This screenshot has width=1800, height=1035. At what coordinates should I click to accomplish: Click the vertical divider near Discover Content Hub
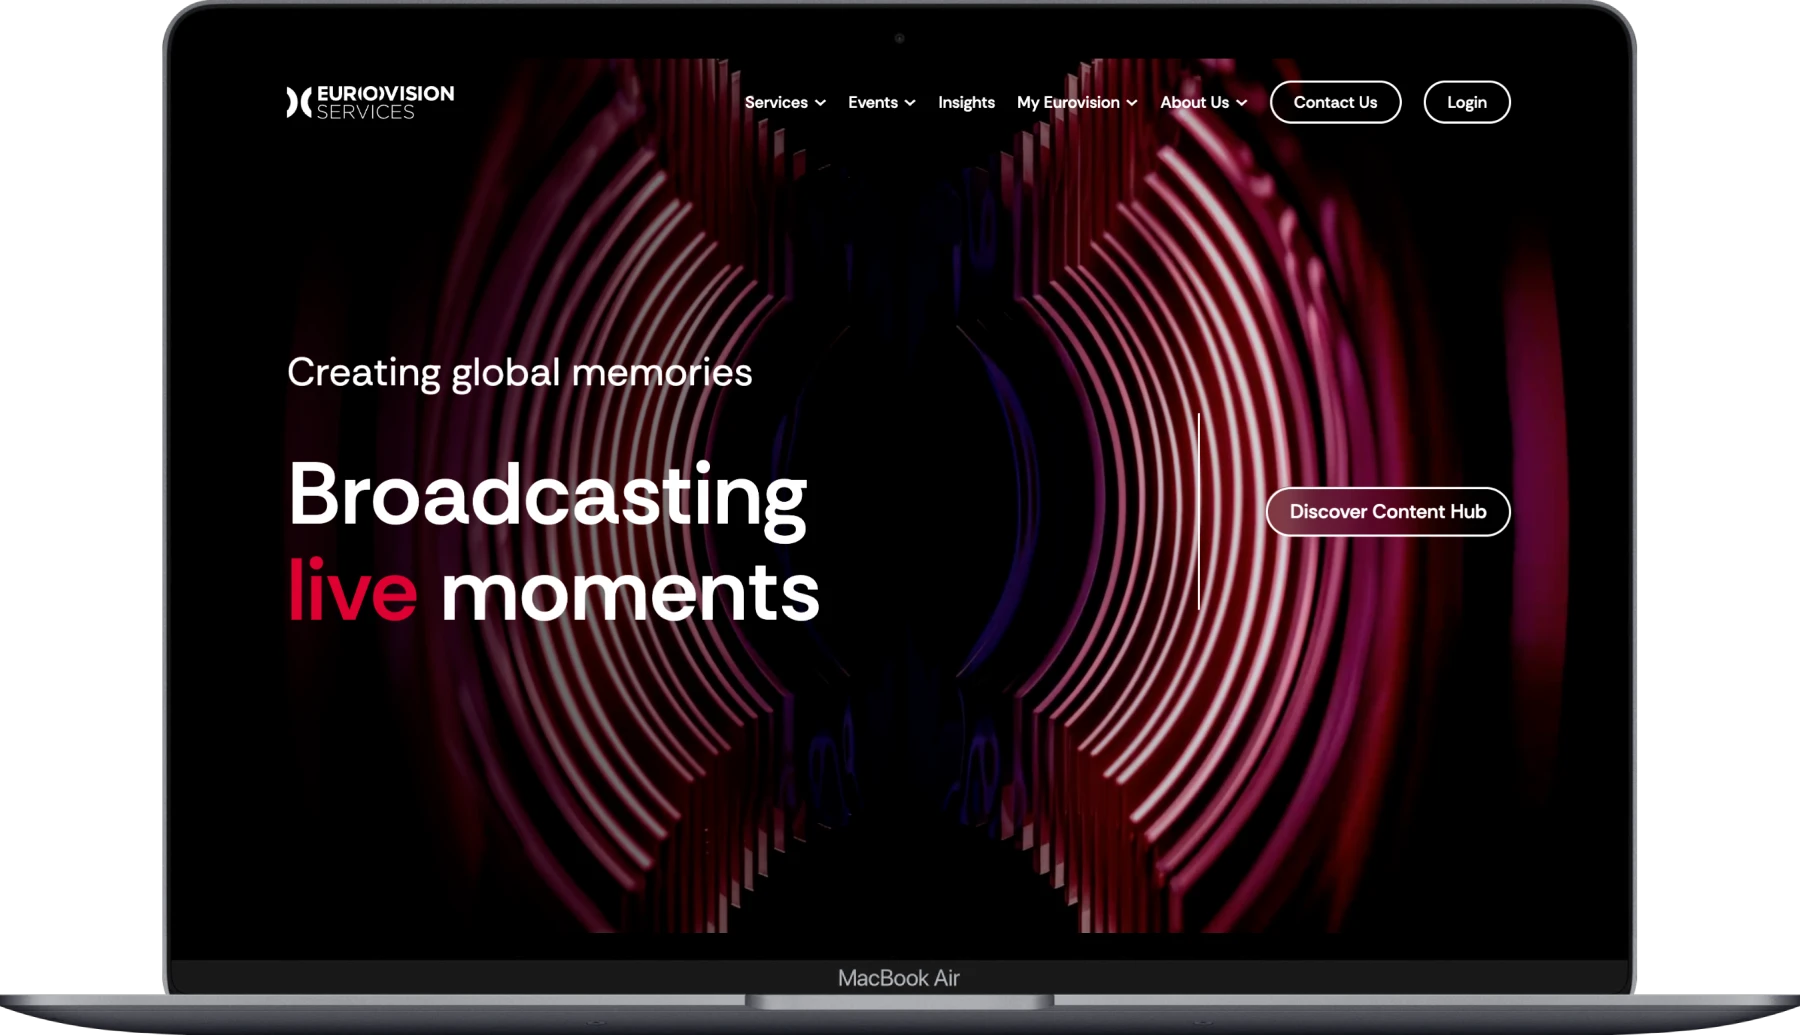click(x=1199, y=511)
